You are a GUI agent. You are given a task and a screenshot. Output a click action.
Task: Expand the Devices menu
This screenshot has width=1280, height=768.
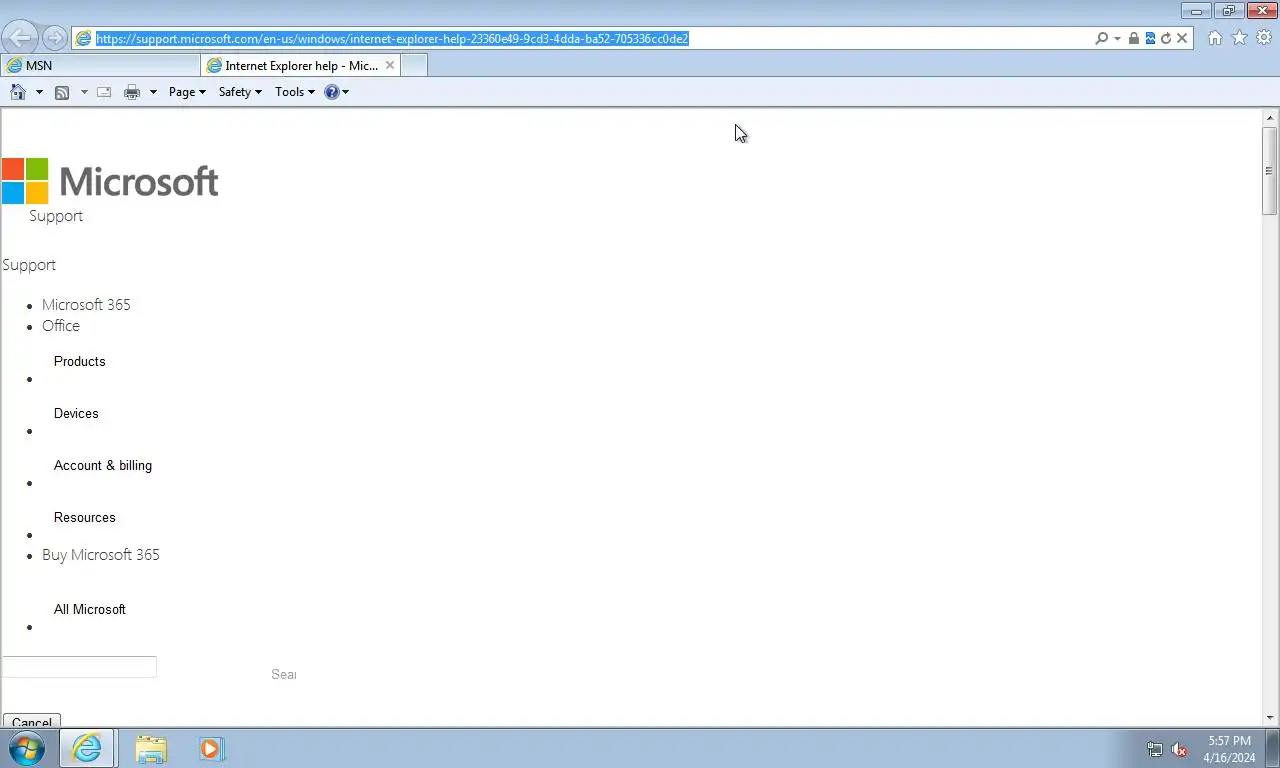click(x=76, y=413)
